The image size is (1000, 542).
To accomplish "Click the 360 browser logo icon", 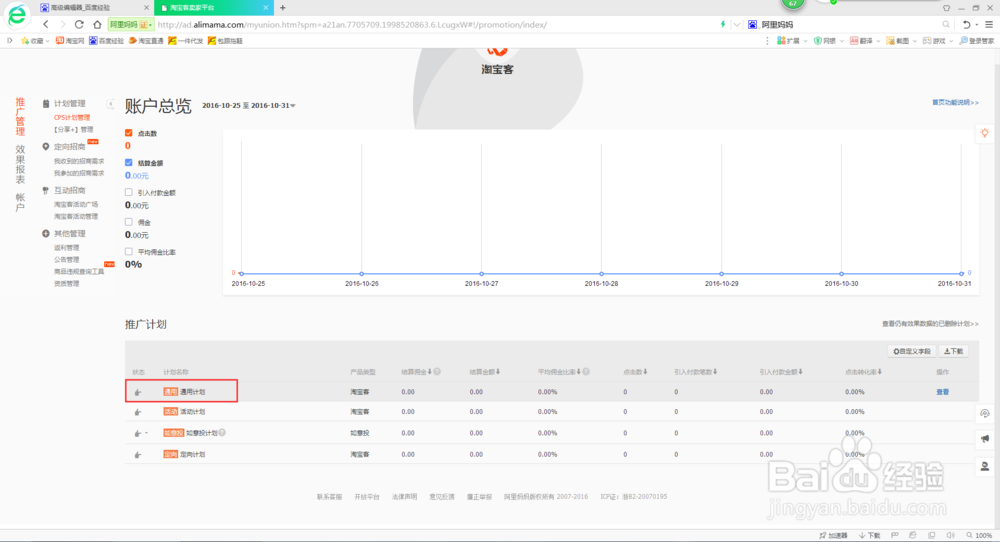I will point(17,15).
